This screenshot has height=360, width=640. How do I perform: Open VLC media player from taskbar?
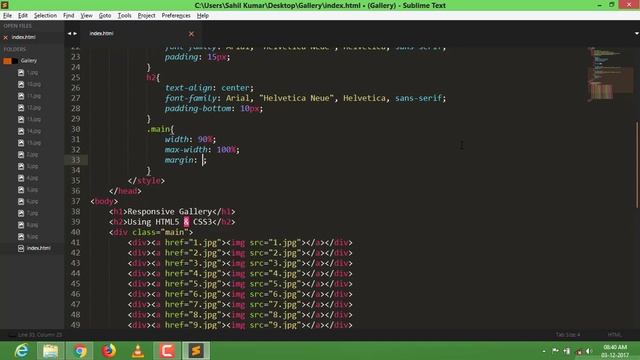[x=138, y=351]
